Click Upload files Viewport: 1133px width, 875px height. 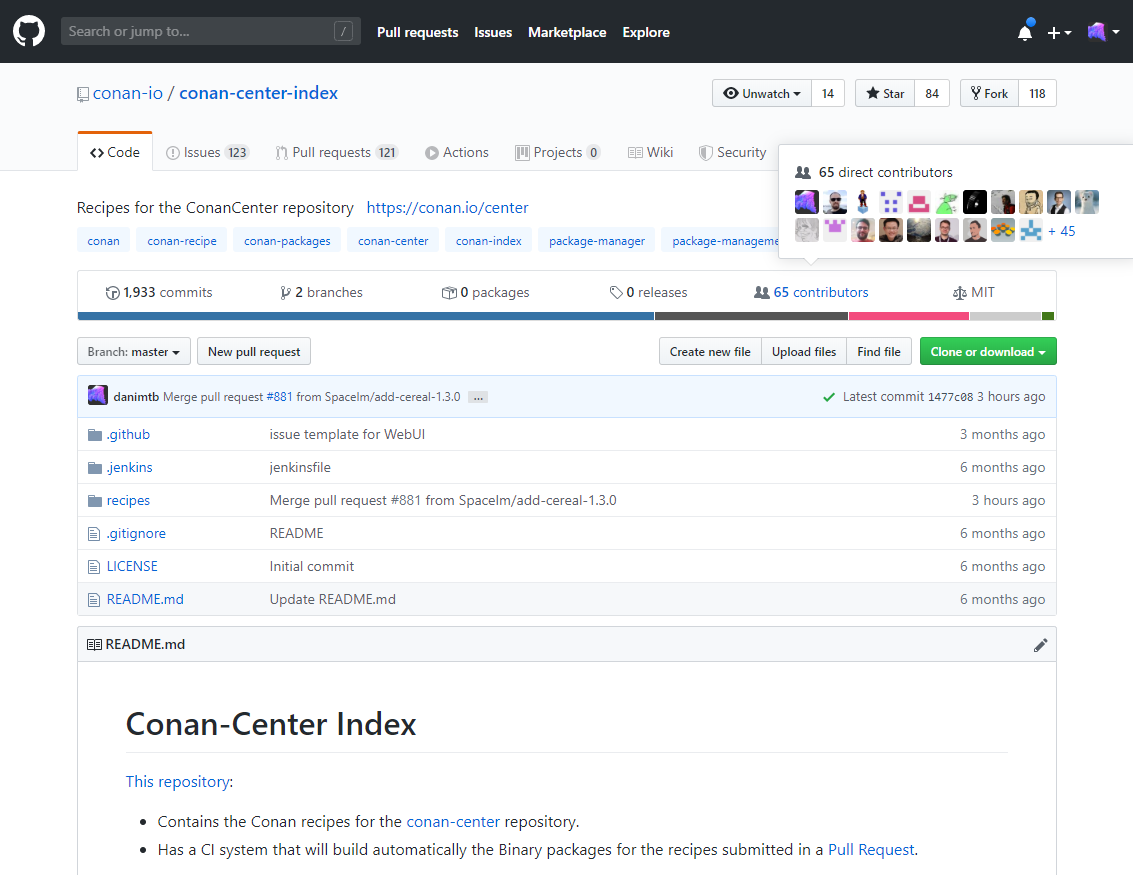click(804, 352)
